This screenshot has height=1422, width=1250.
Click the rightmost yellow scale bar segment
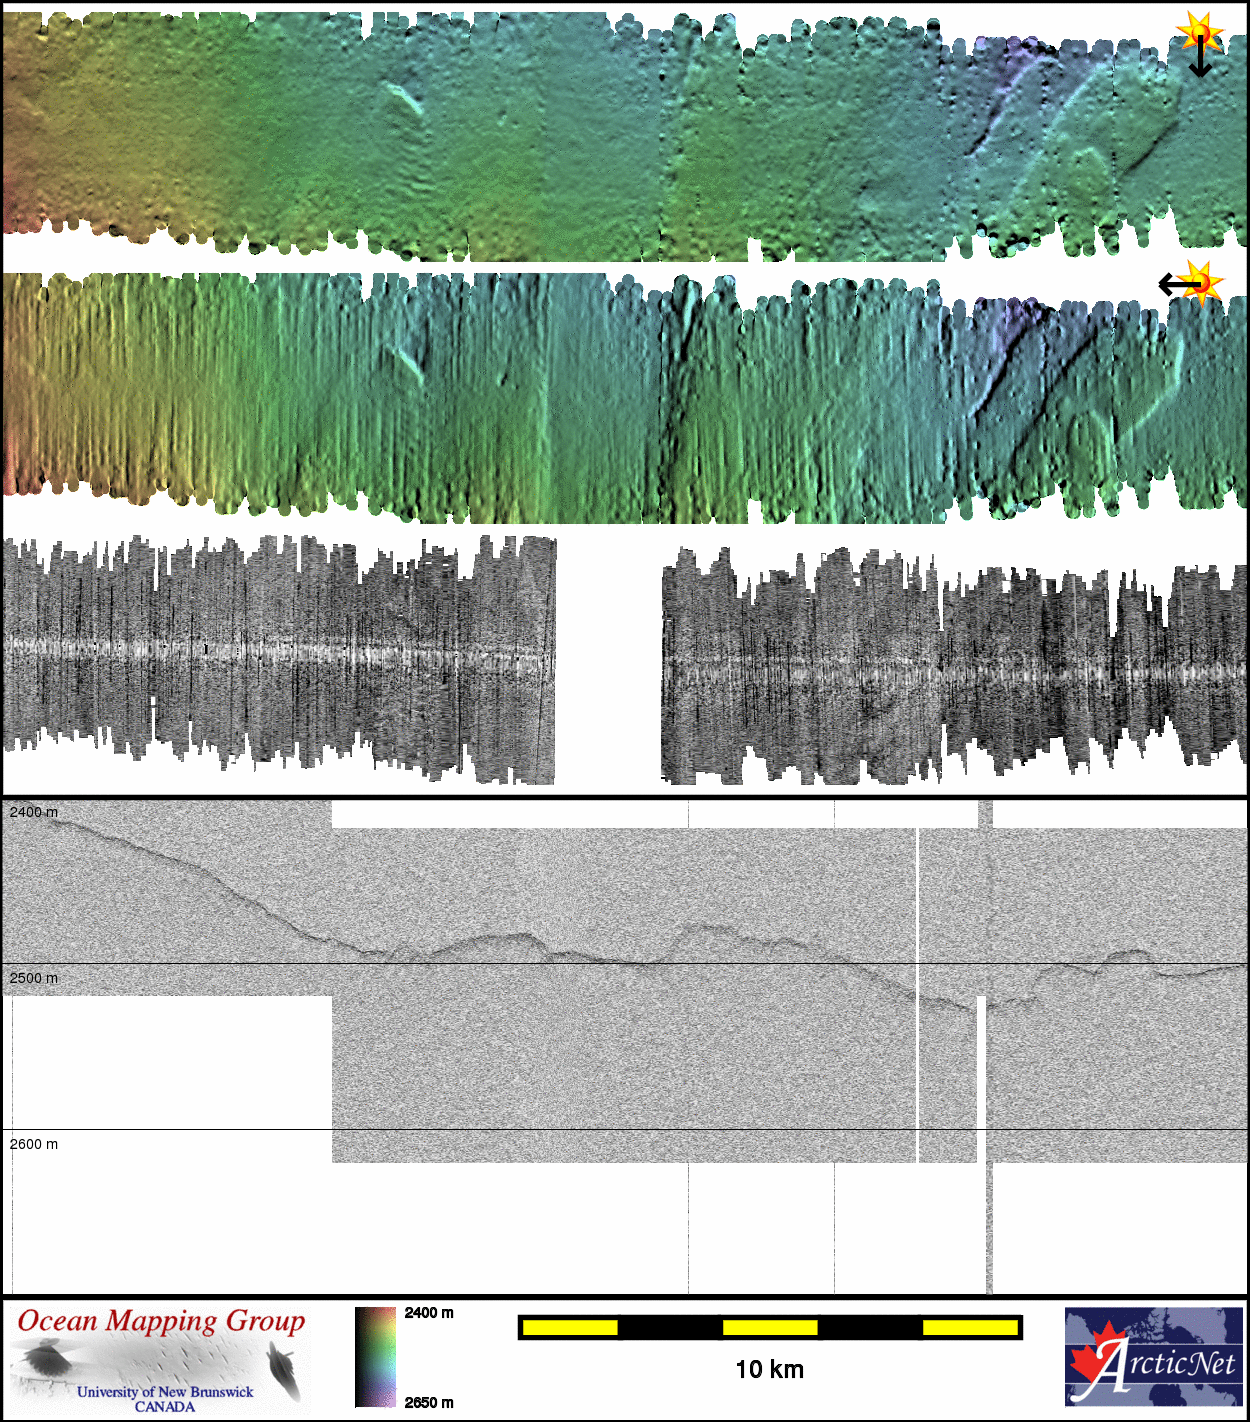pos(969,1327)
